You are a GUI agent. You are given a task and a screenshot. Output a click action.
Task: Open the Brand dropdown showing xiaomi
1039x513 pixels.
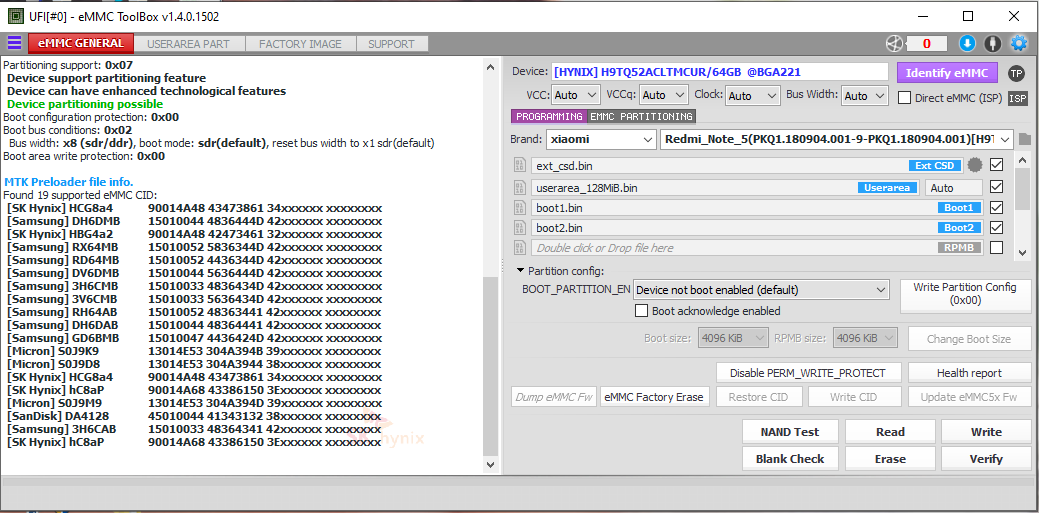(x=601, y=139)
